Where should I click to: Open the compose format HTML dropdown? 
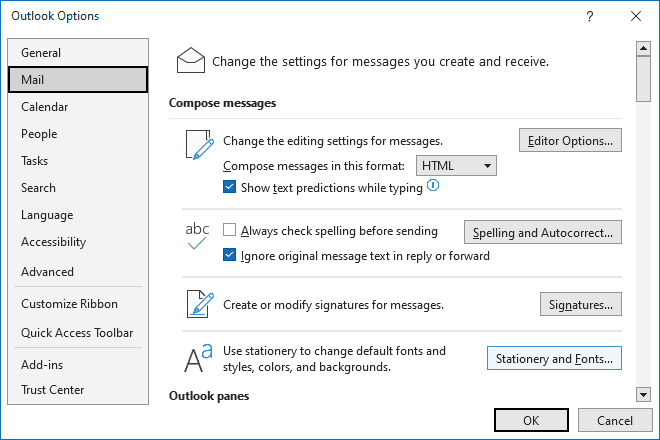click(x=456, y=165)
